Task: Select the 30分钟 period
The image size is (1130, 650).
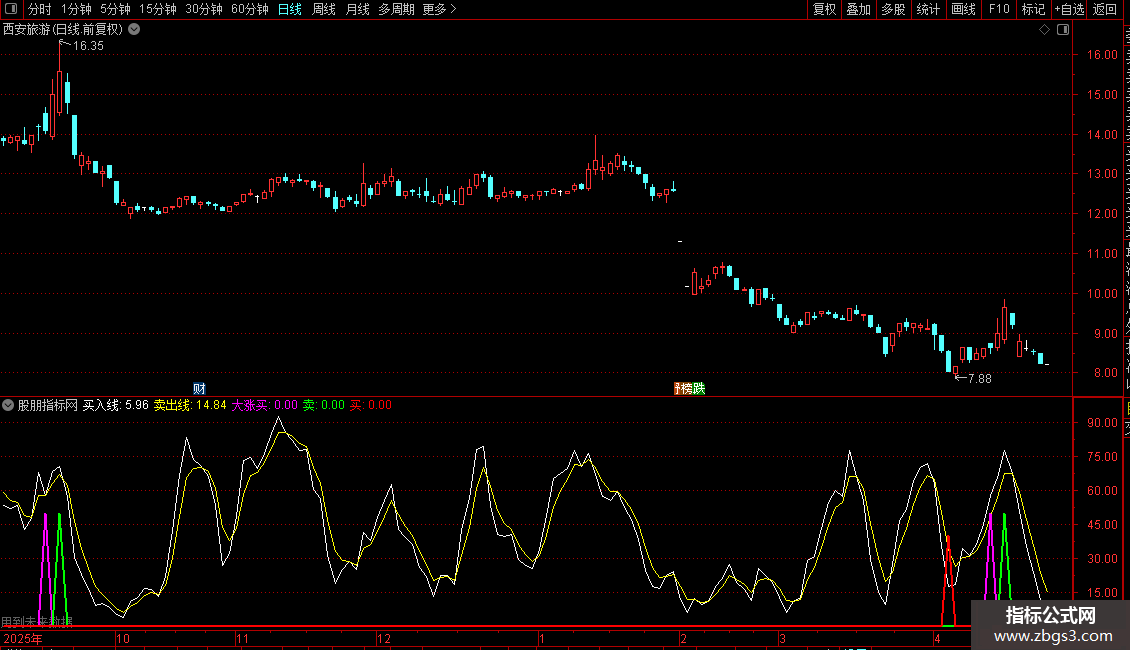Action: (x=204, y=9)
